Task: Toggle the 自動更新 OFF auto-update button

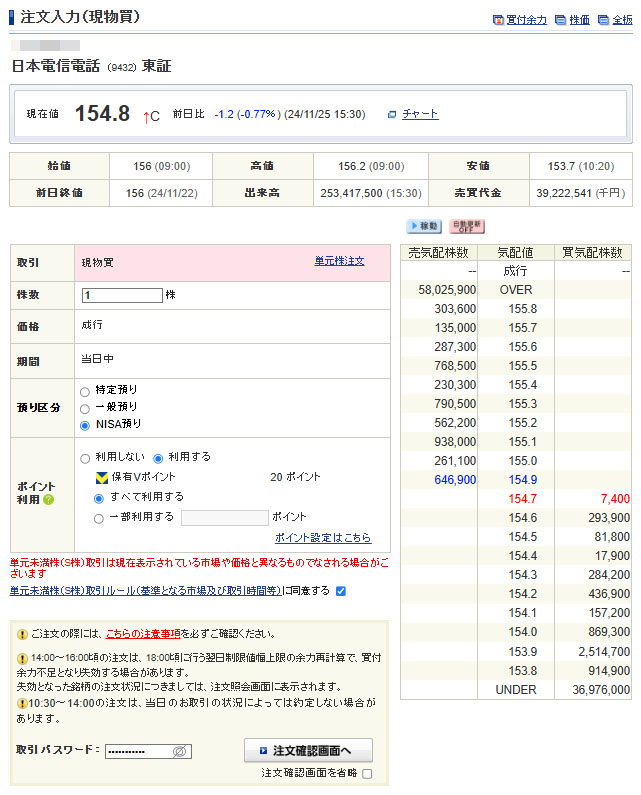Action: (x=466, y=227)
